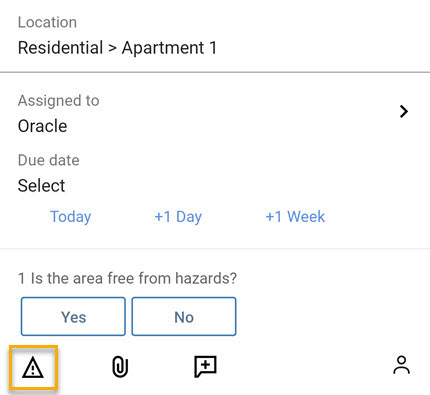Screen dimensions: 430x395
Task: Open the due date Select picker
Action: [41, 185]
